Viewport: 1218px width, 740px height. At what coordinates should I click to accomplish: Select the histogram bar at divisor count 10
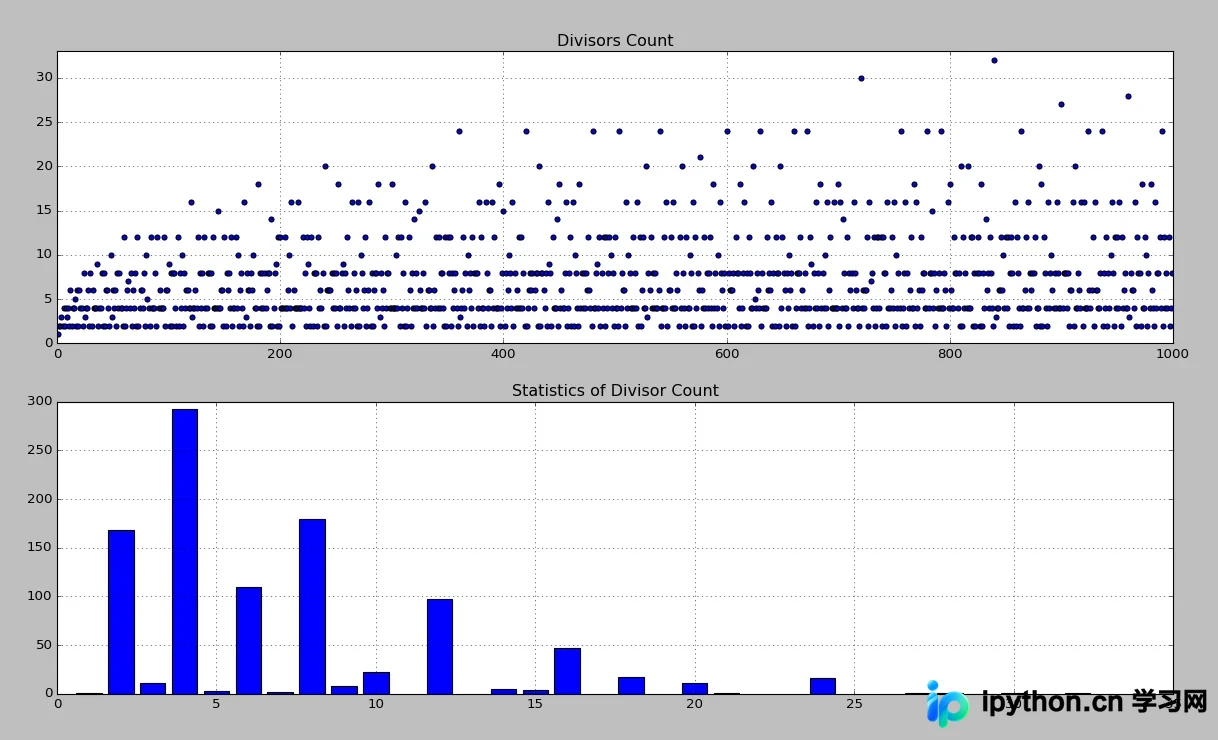pos(376,683)
